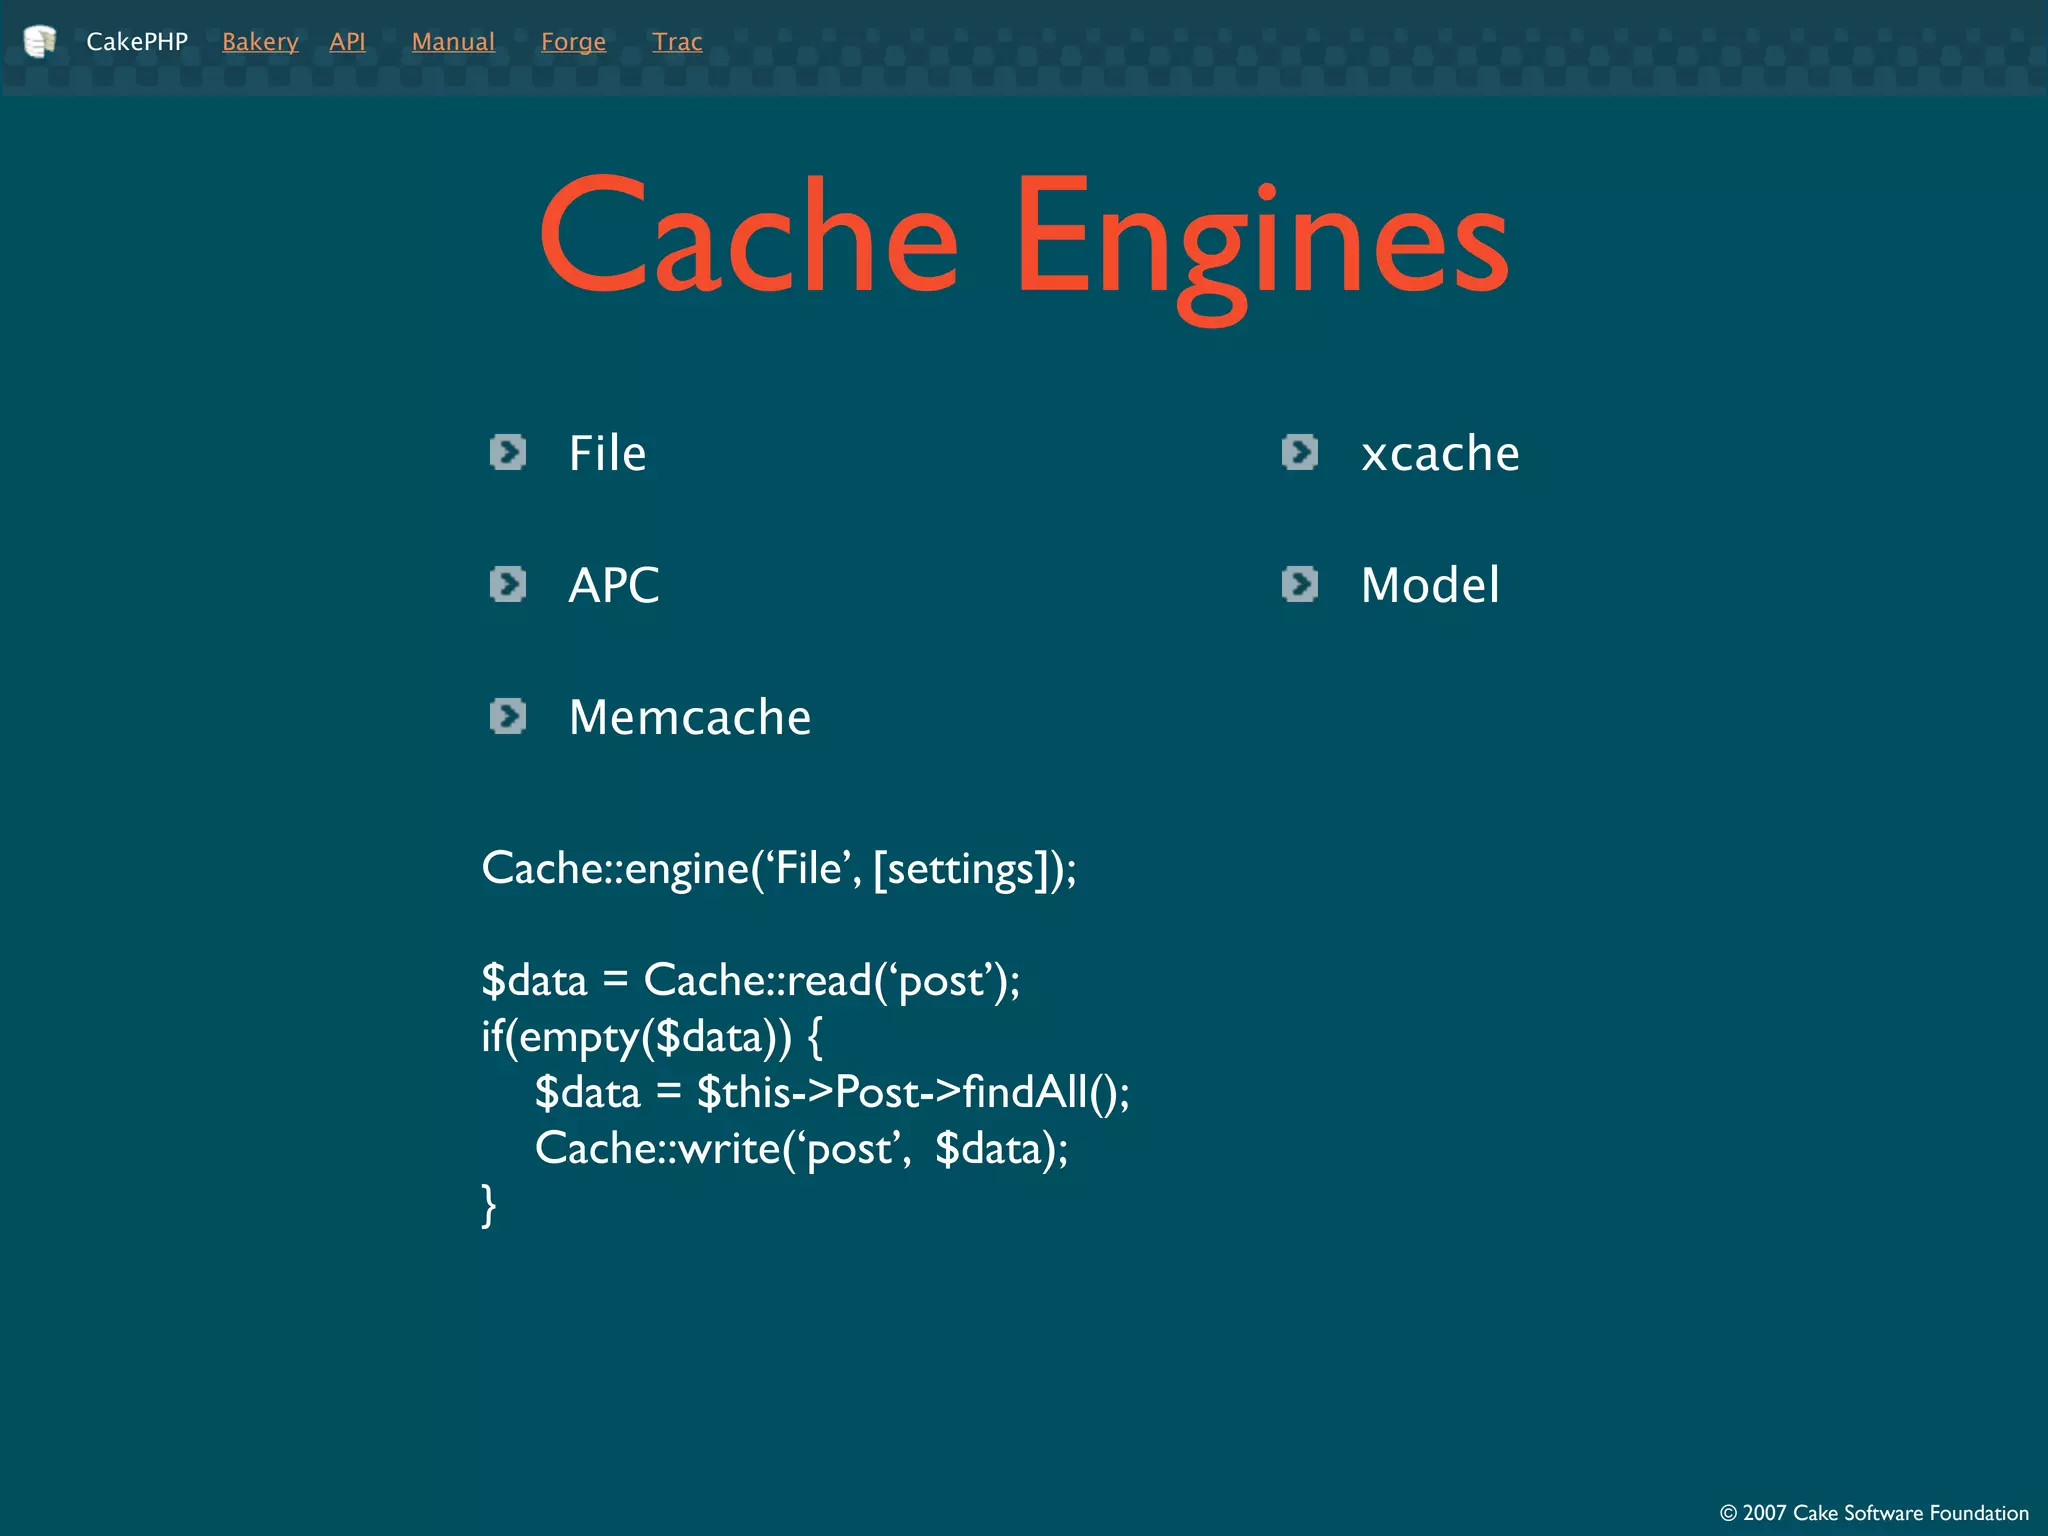This screenshot has height=1536, width=2048.
Task: Click the if(empty($data)) { line
Action: tap(652, 1037)
